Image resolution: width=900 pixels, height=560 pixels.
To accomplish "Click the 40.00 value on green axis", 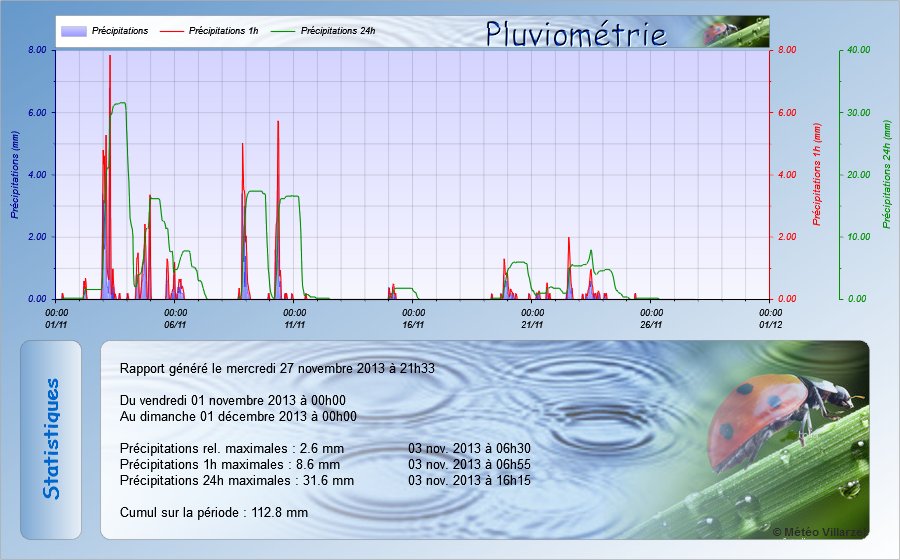I will click(x=858, y=49).
